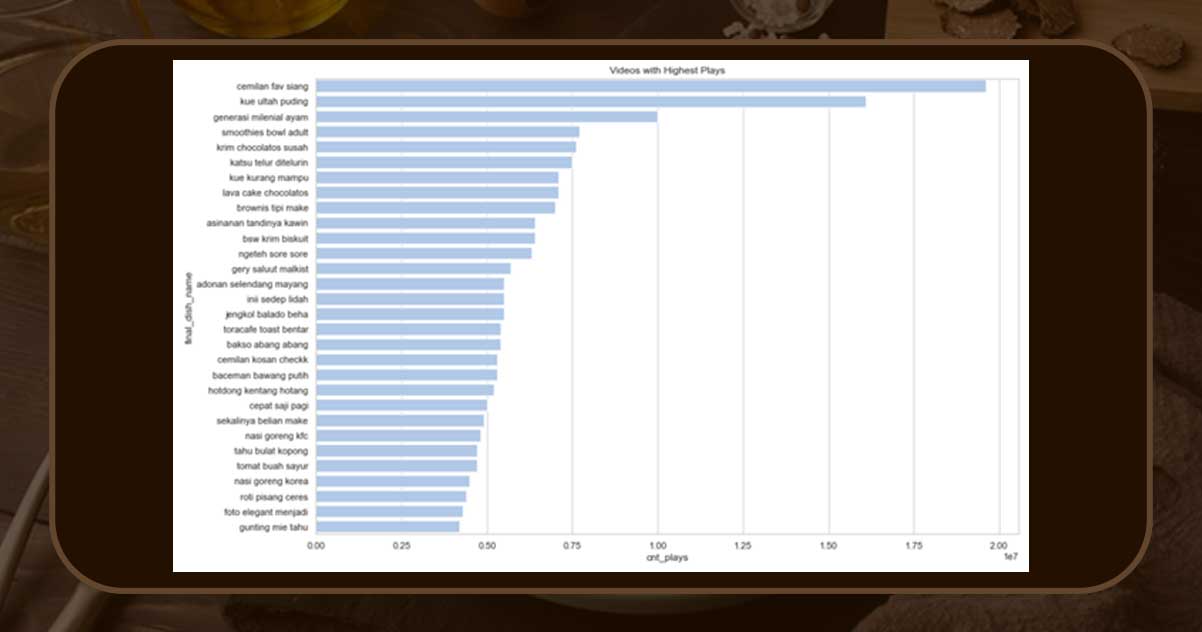
Task: Click the 'lava cake chocolatos' label
Action: coord(265,192)
